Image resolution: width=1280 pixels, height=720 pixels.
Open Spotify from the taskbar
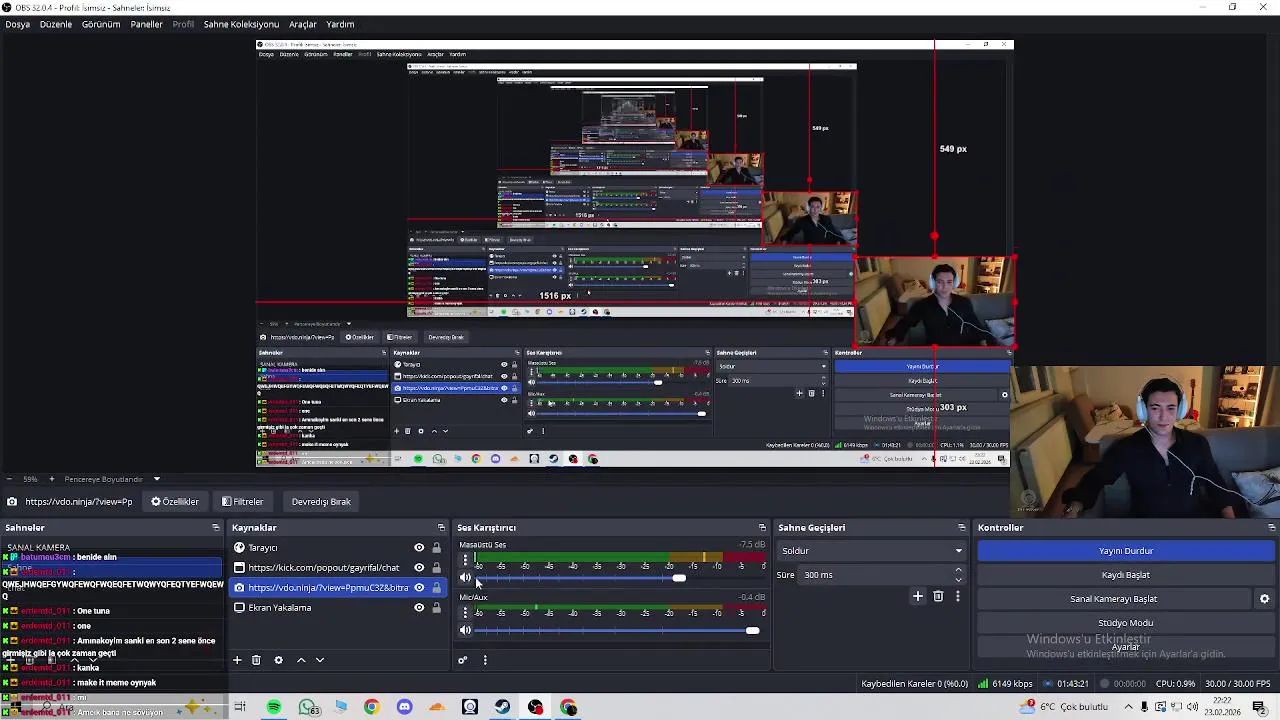click(273, 708)
